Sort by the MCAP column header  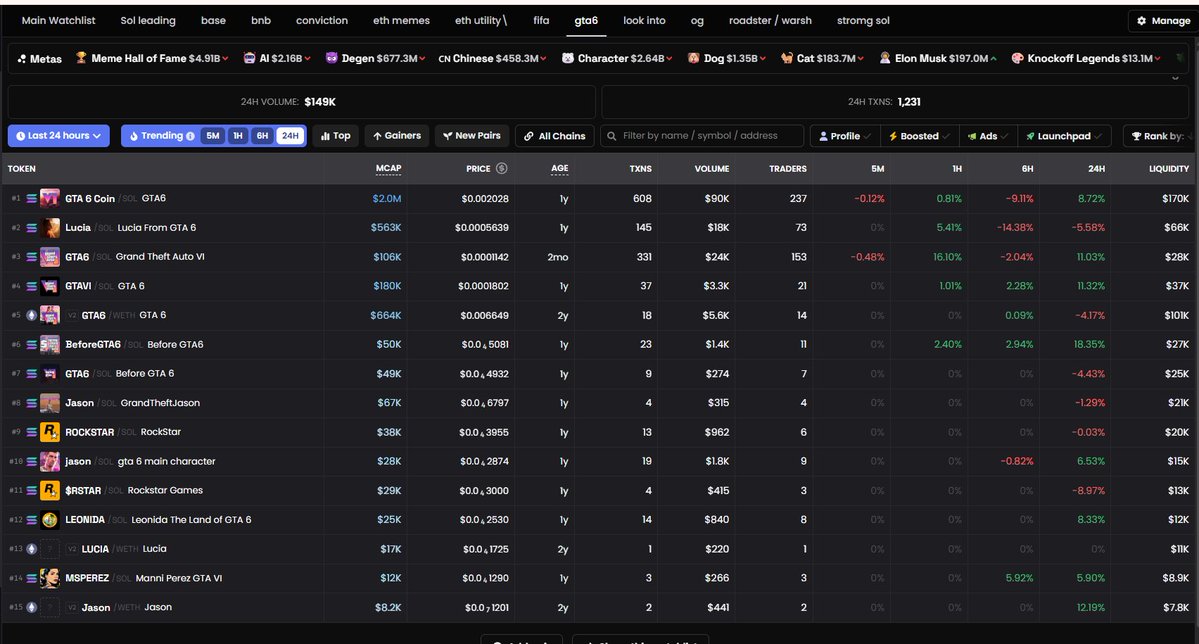(388, 168)
